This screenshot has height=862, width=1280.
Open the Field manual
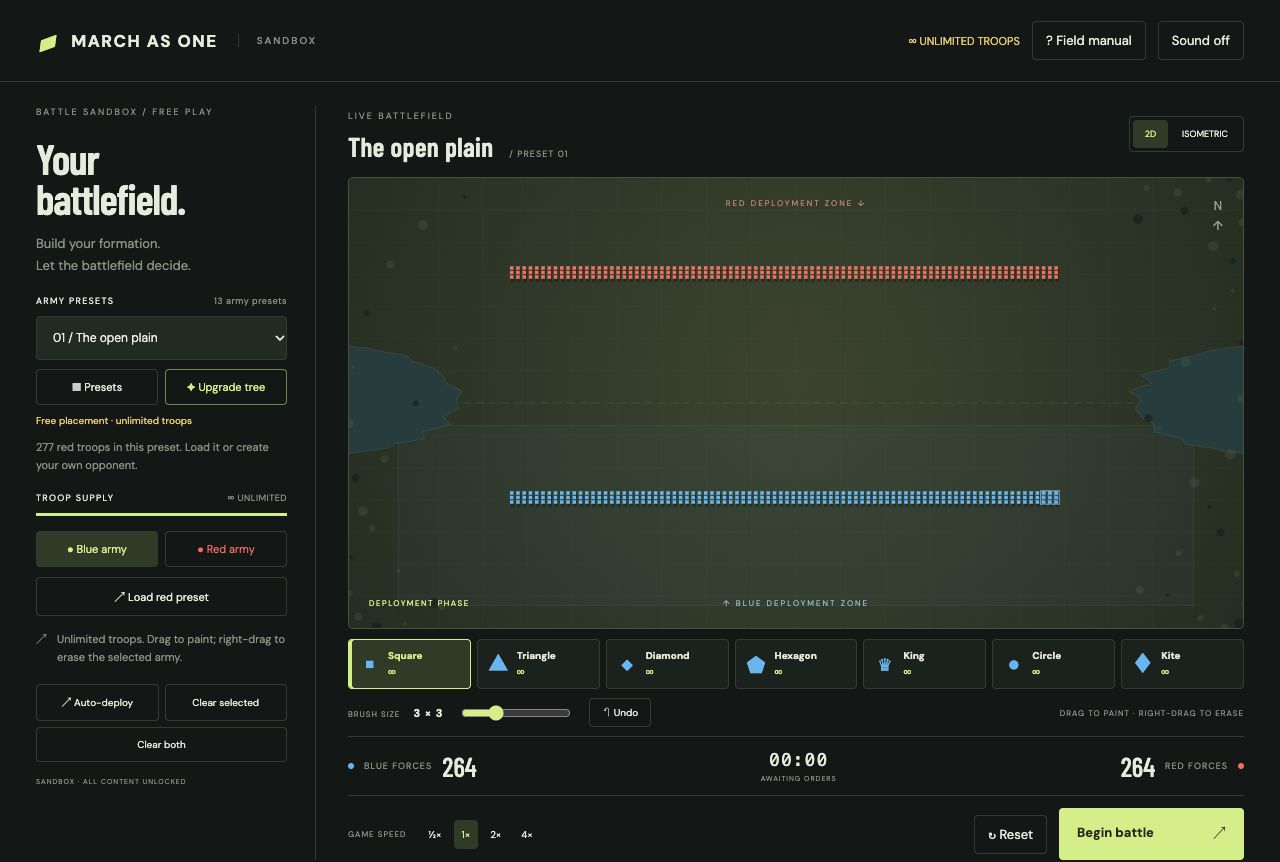click(1089, 41)
